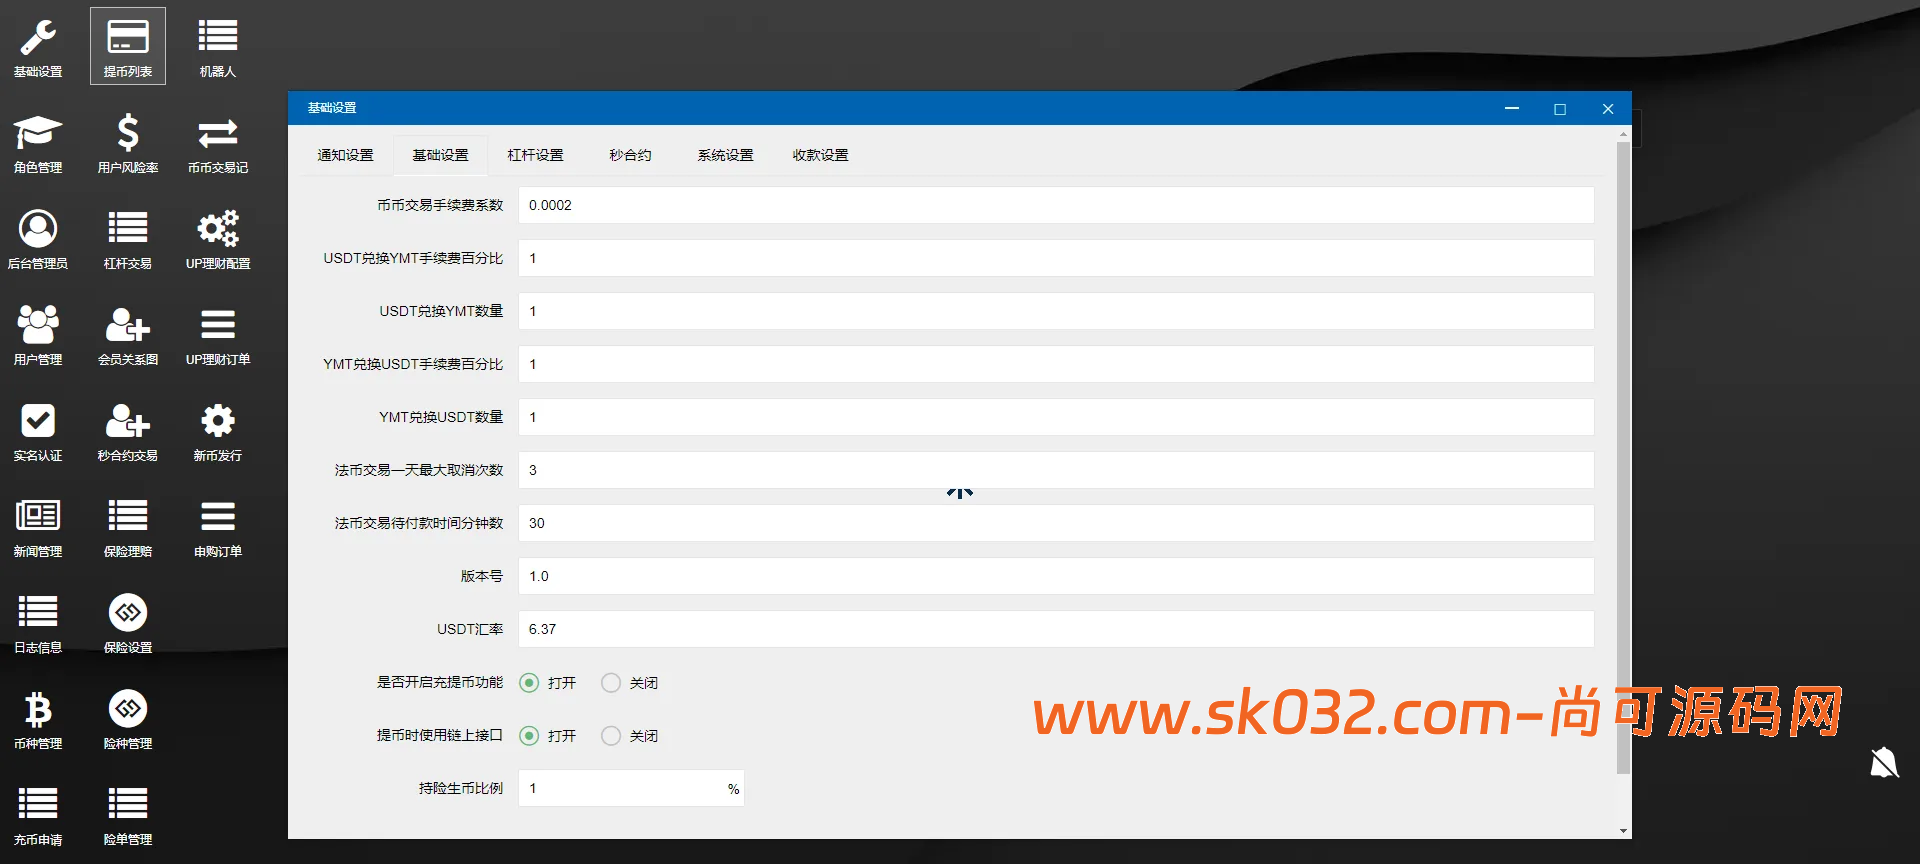This screenshot has height=864, width=1920.
Task: Select 关闭 for 提币时使用链上接口
Action: [x=611, y=736]
